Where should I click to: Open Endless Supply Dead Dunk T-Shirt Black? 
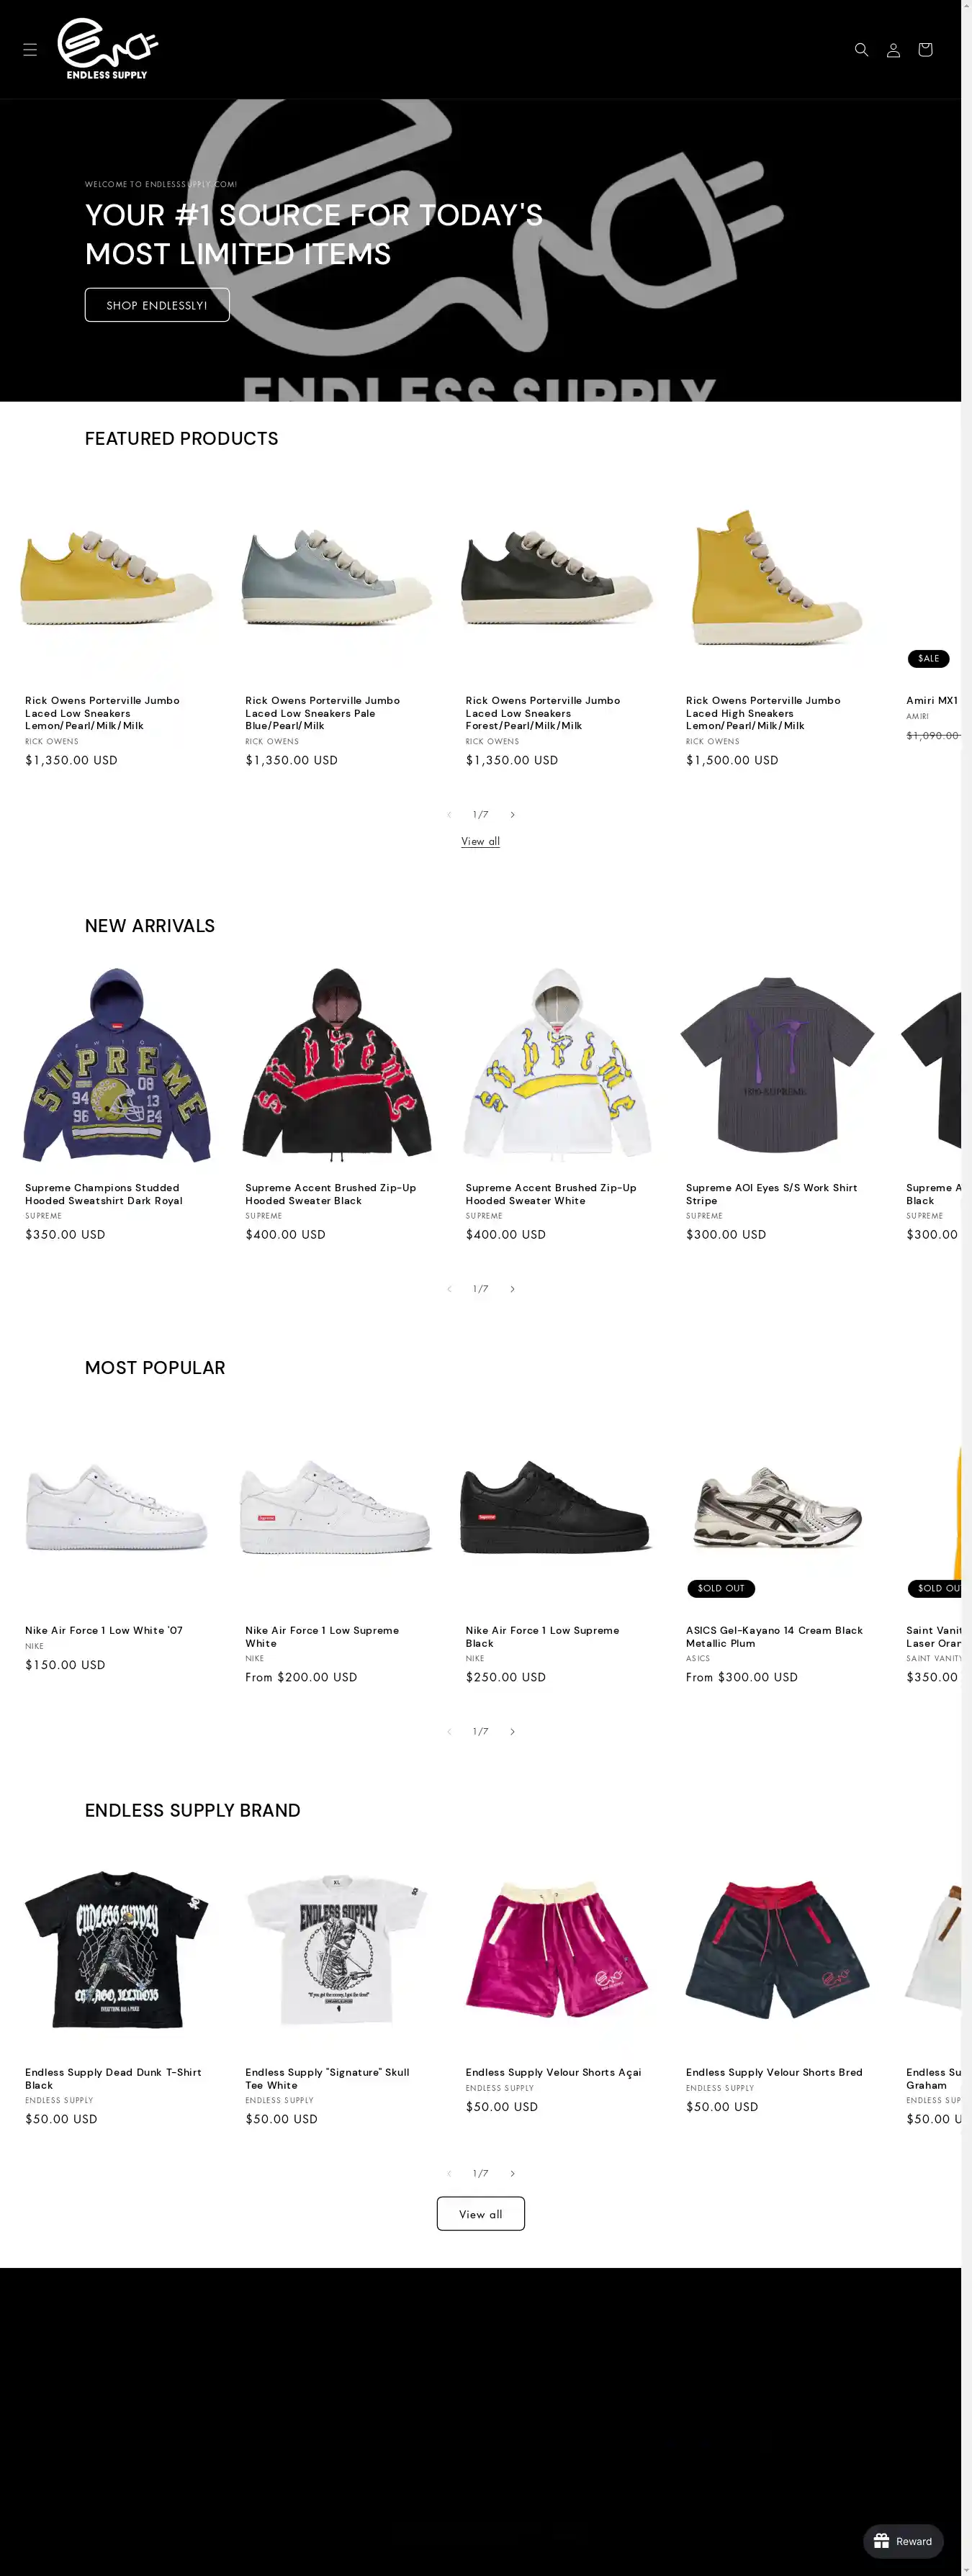tap(113, 2078)
